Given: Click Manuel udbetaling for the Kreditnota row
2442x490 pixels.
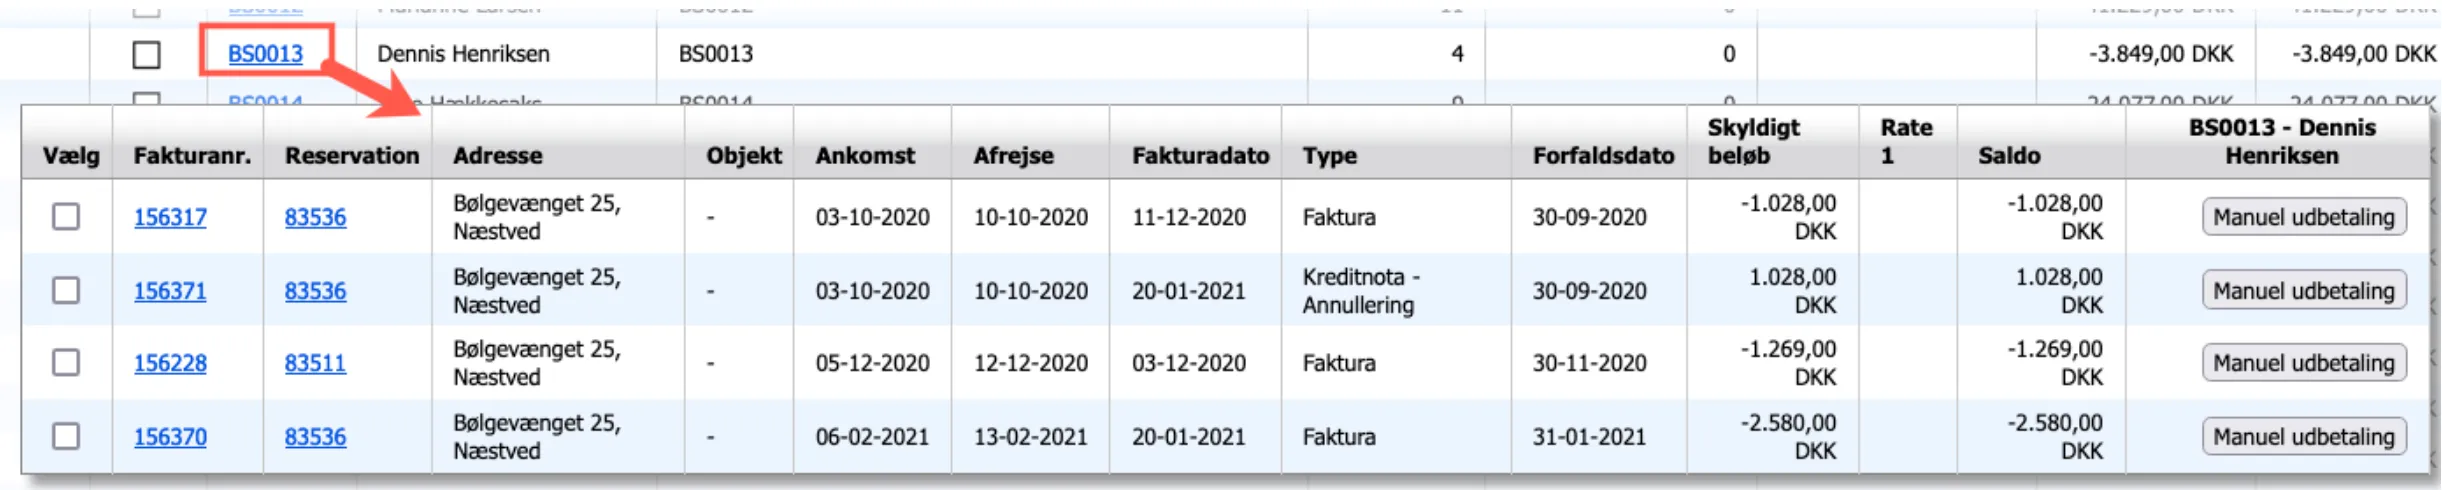Looking at the screenshot, I should click(2303, 291).
